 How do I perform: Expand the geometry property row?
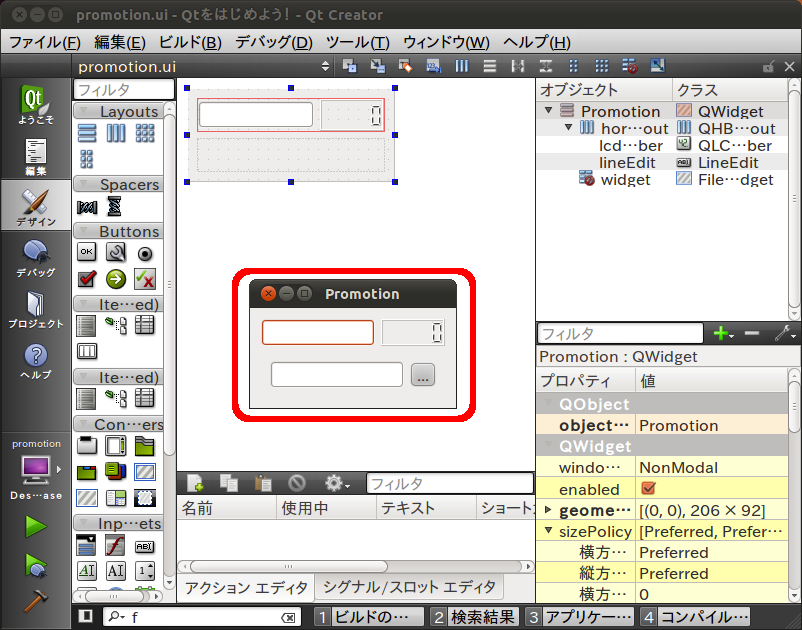coord(548,511)
